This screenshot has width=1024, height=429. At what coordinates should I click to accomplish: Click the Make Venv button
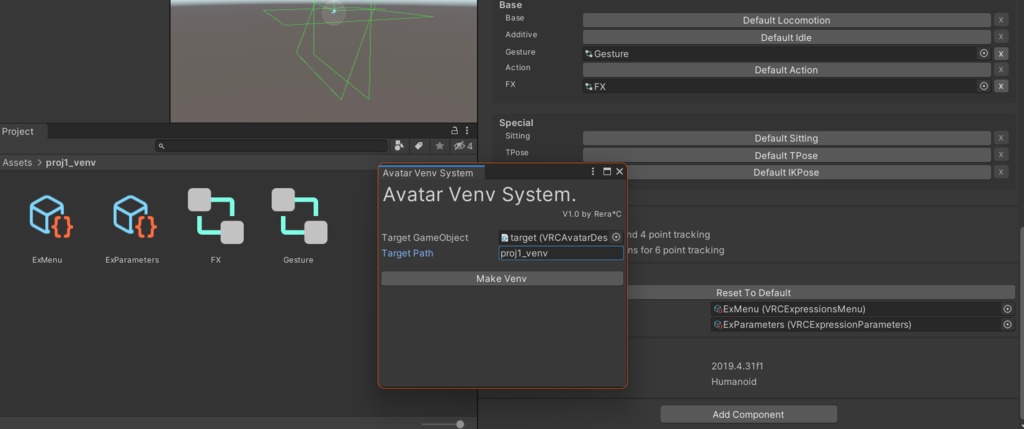point(502,279)
